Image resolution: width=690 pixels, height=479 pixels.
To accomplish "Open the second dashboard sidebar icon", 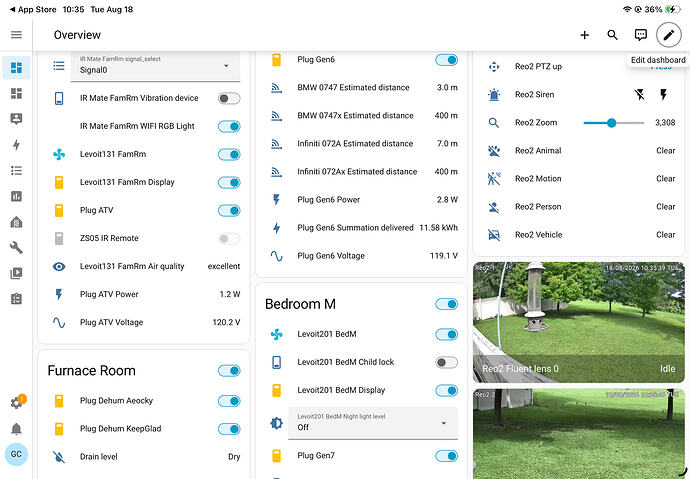I will pos(16,93).
